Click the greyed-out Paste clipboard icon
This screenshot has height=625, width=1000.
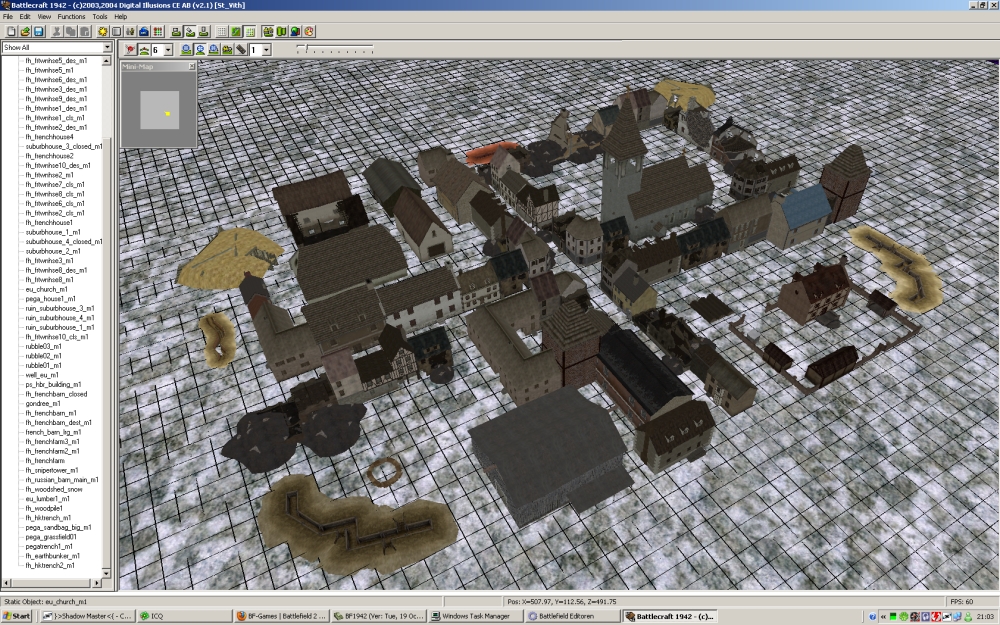click(x=84, y=31)
